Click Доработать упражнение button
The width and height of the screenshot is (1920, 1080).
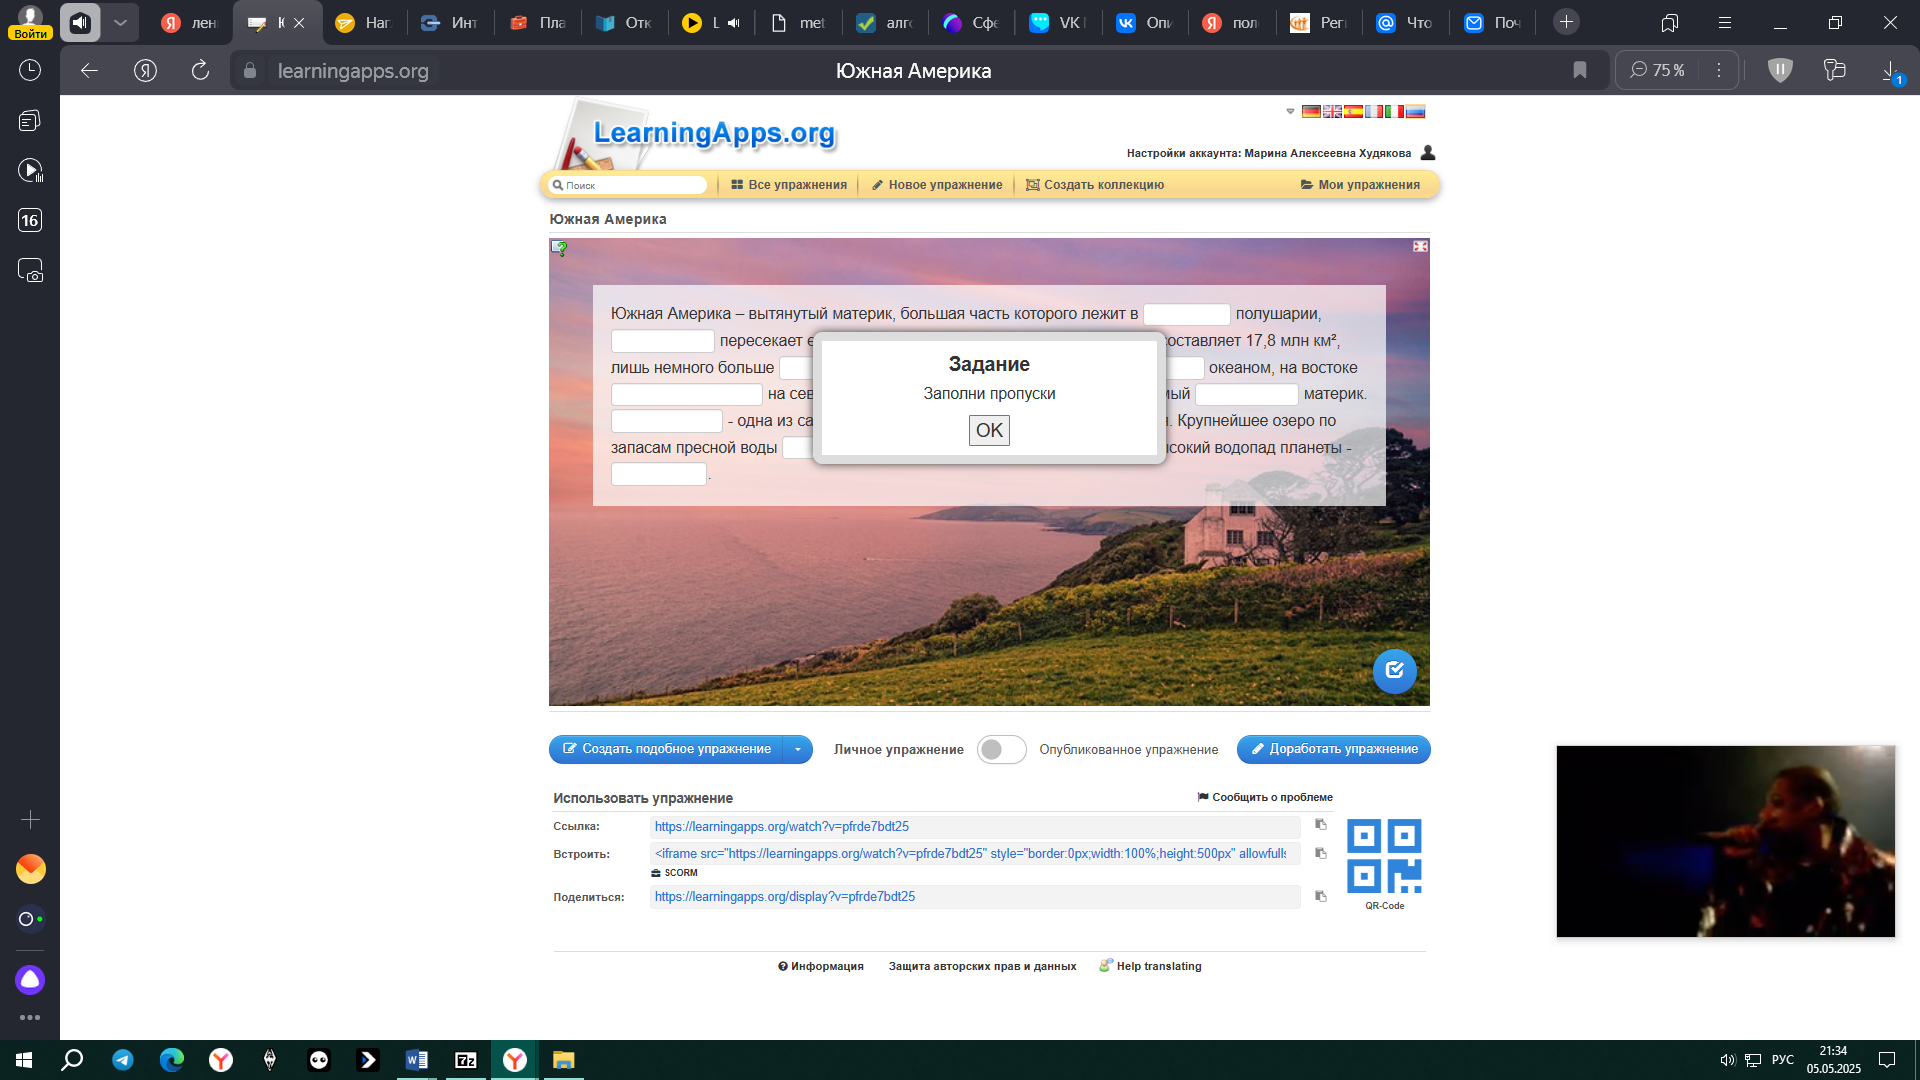pos(1334,749)
